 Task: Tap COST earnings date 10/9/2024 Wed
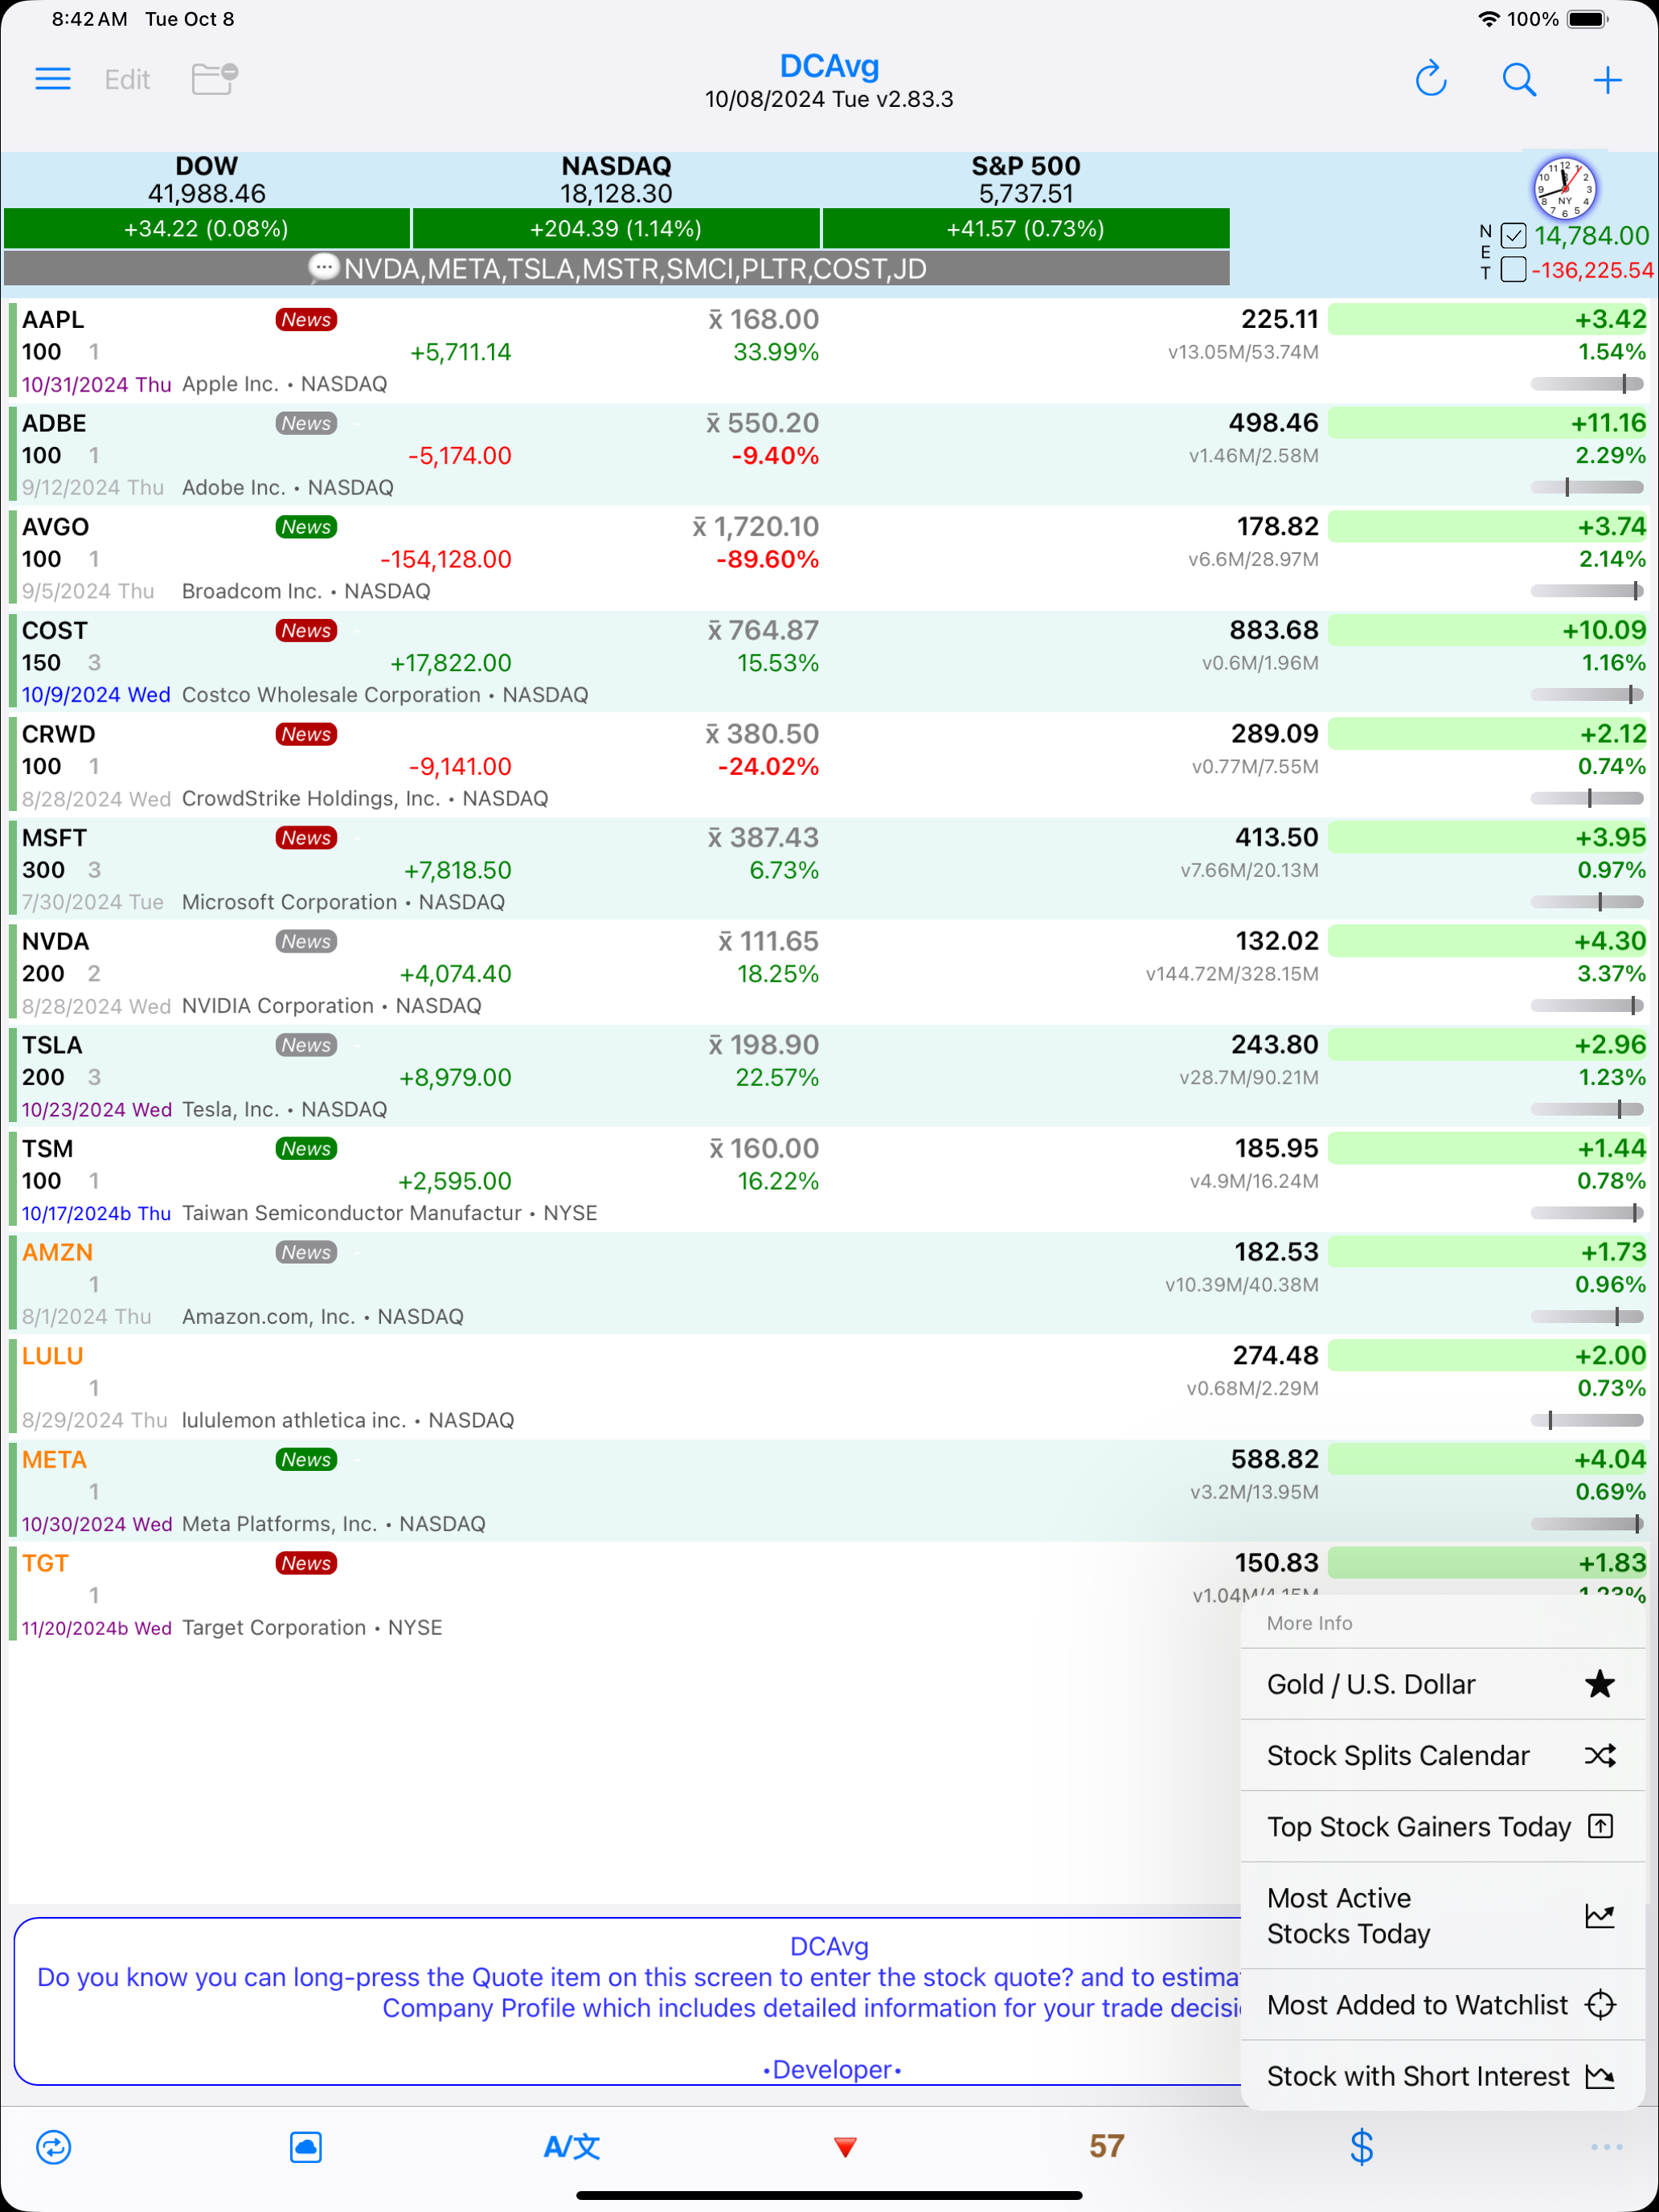[x=96, y=695]
